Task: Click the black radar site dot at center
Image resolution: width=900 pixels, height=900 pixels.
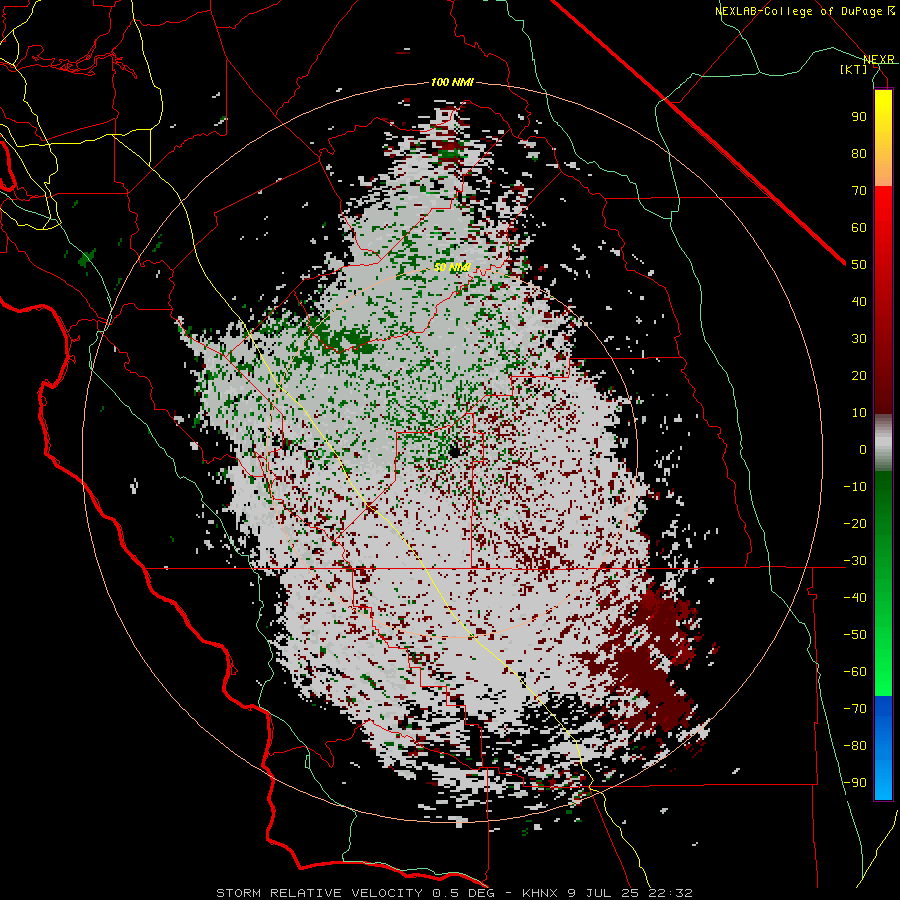Action: pos(455,452)
